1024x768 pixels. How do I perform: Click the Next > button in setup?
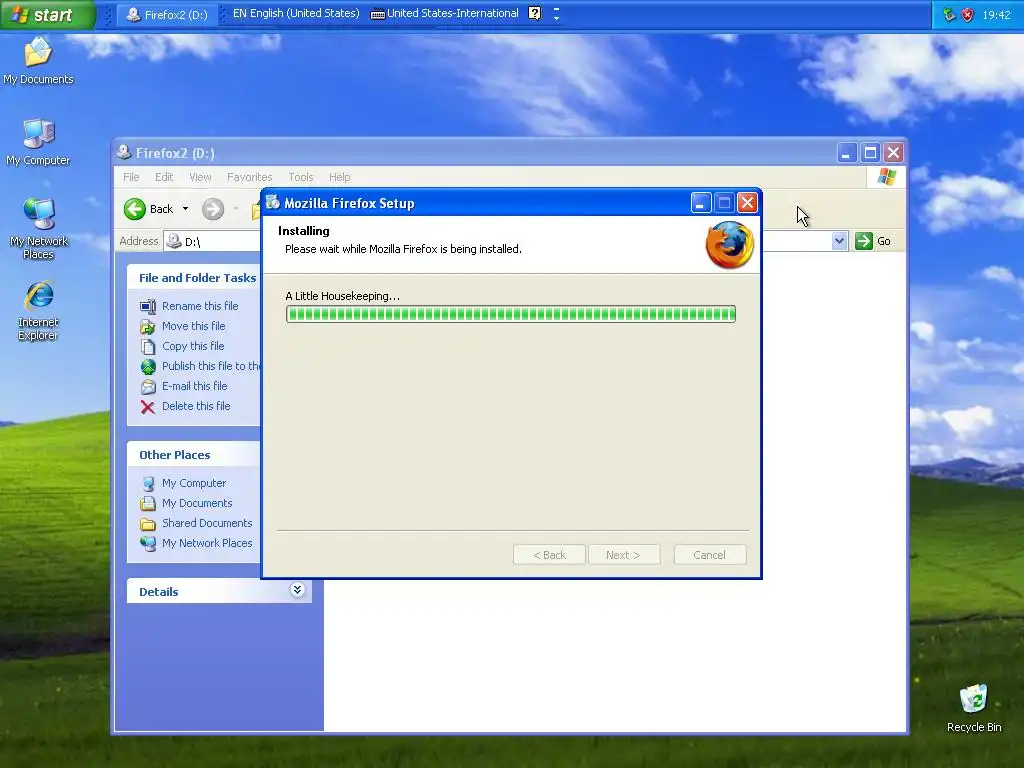click(624, 554)
